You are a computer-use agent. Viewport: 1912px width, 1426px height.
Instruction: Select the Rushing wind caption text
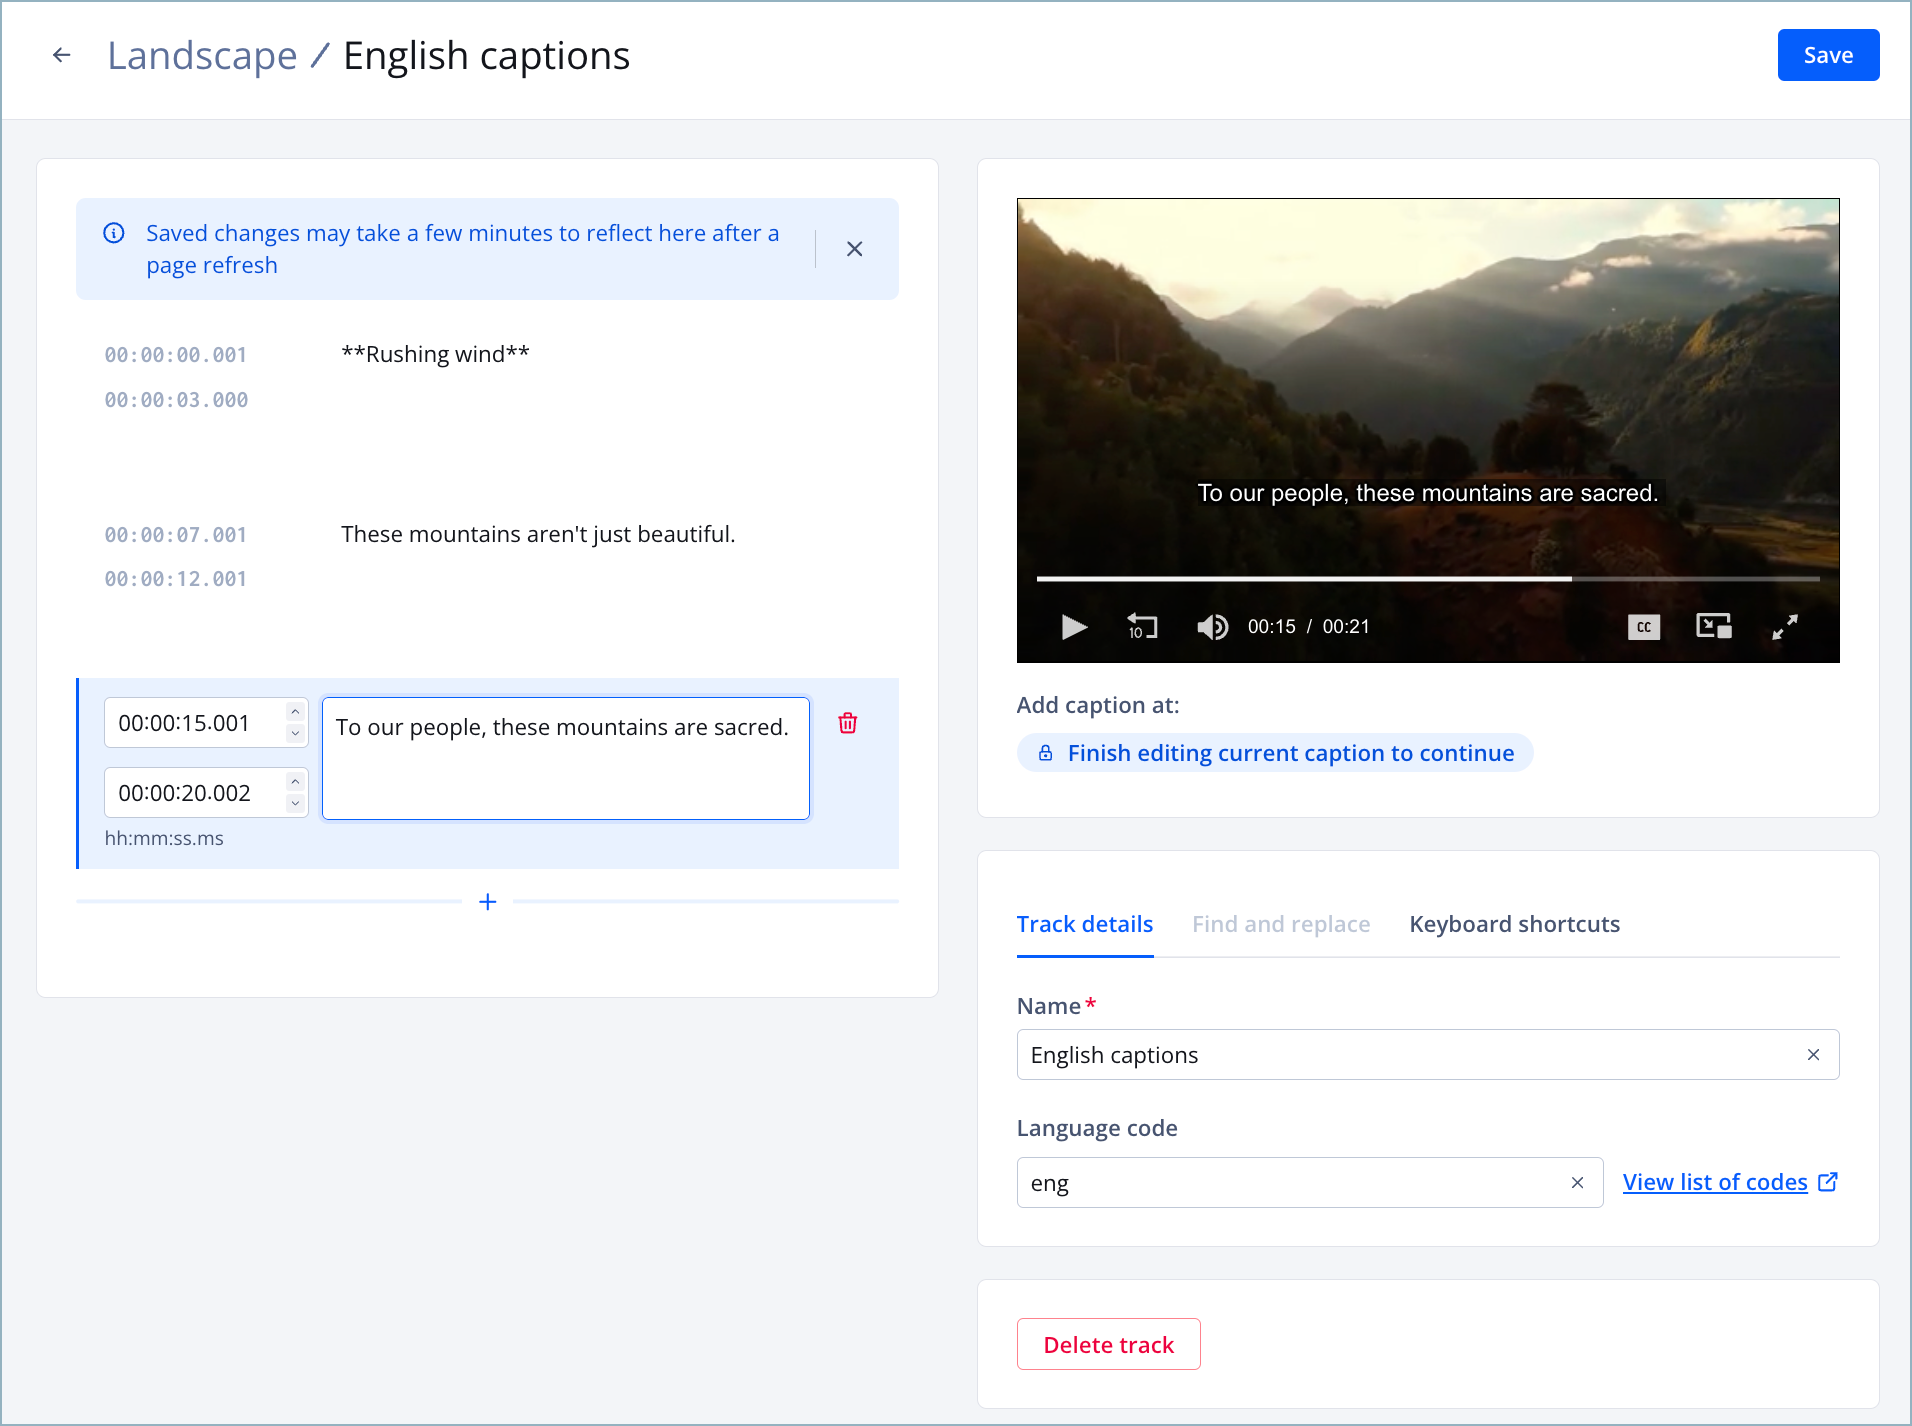point(435,354)
